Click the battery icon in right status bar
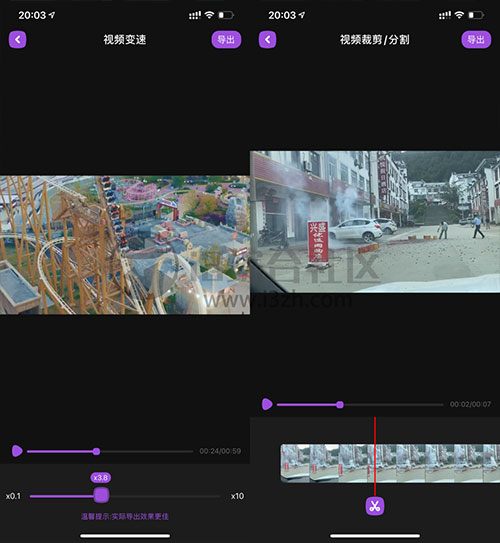 (x=476, y=15)
